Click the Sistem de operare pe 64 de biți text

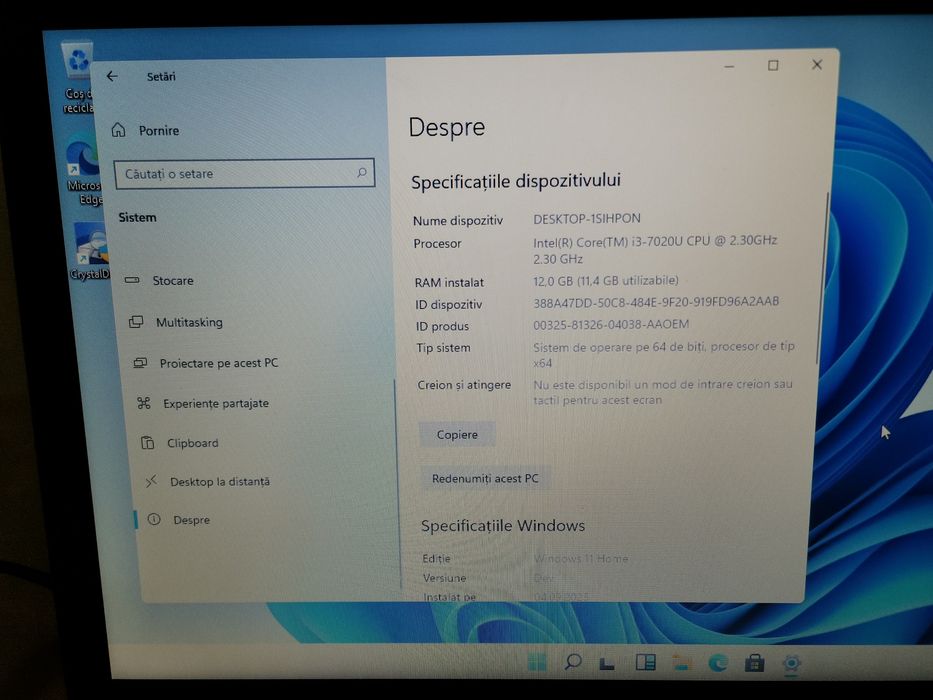point(663,354)
